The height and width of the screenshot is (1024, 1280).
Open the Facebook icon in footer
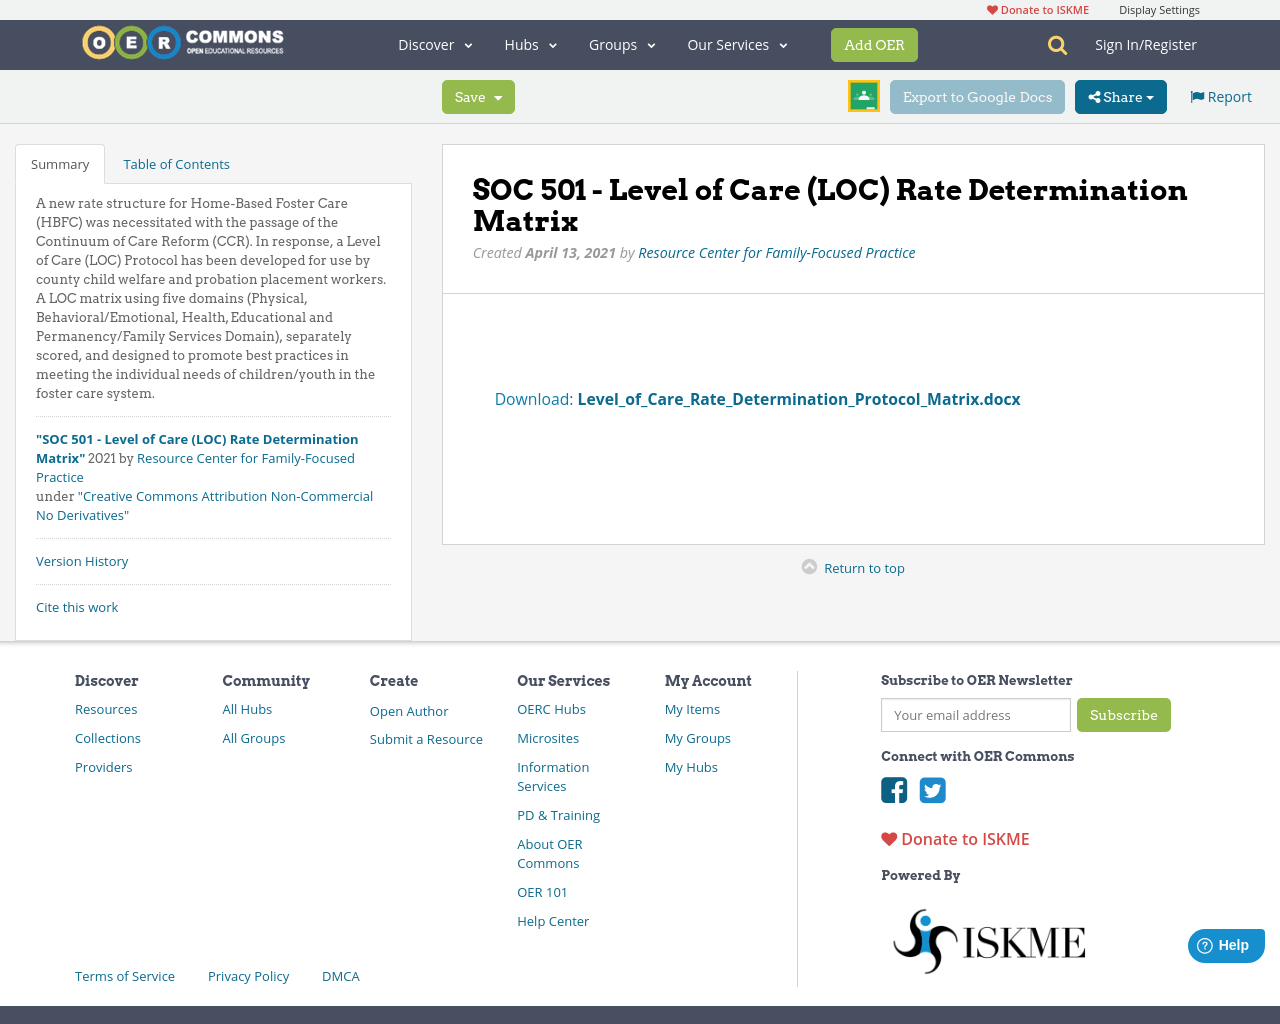(894, 790)
